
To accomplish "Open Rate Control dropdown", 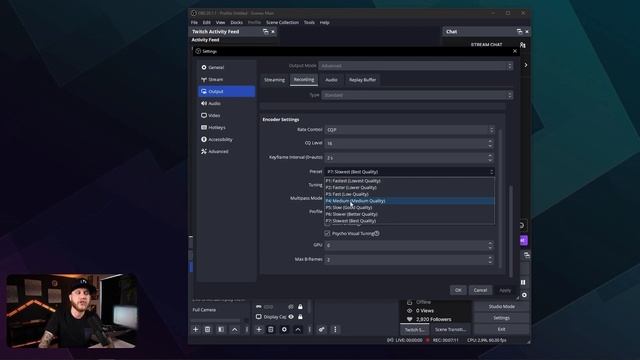I will click(409, 130).
